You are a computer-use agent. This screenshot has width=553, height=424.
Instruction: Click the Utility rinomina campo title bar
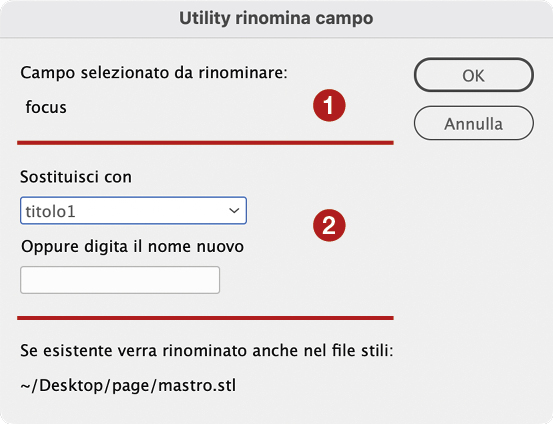[276, 18]
